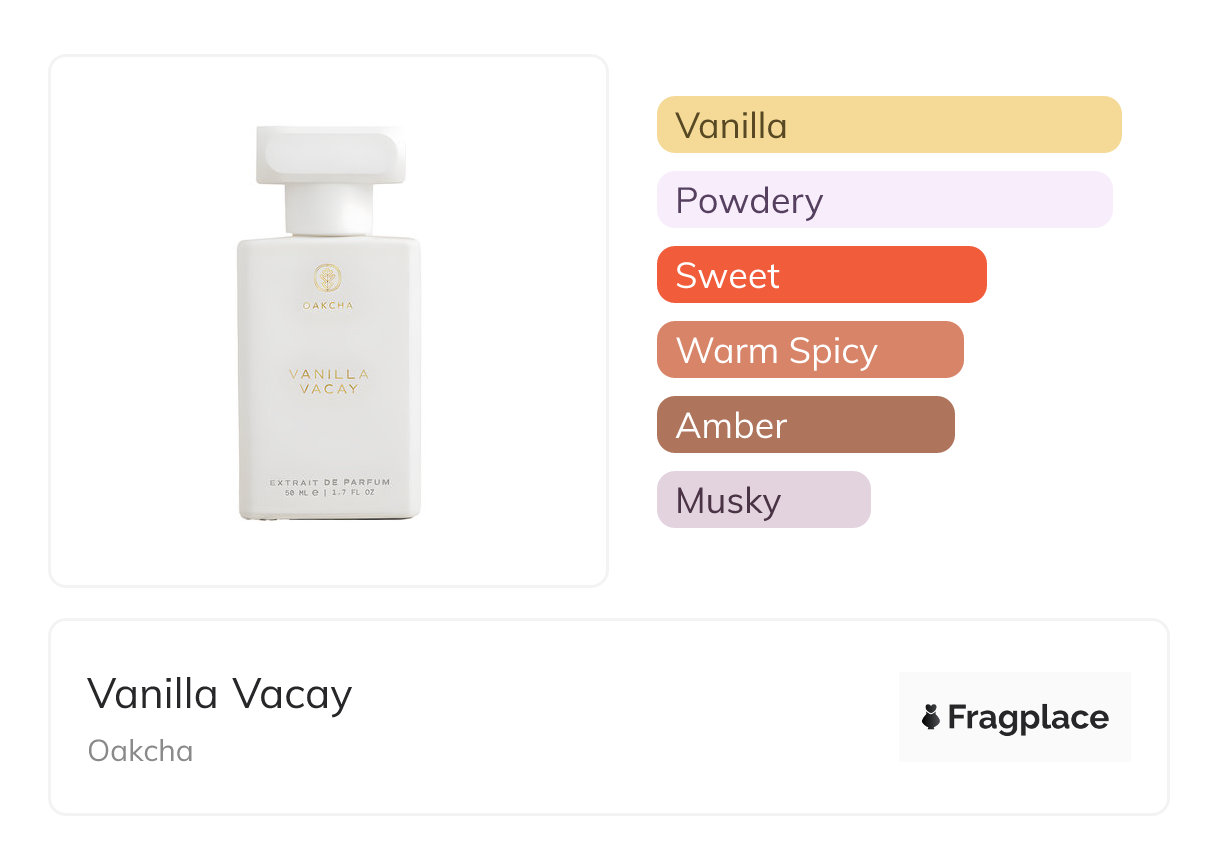Click the EXTRAIT DE PARFUM text on the bottle
1218x864 pixels.
tap(330, 483)
